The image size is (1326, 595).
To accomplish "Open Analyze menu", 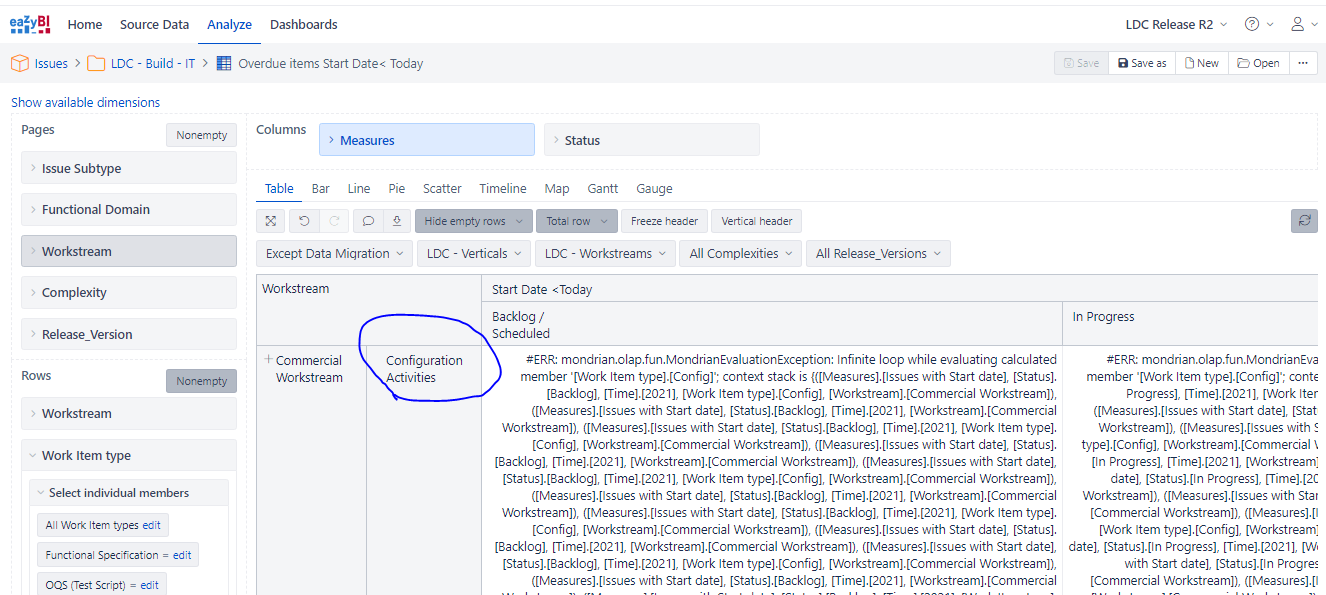I will point(229,24).
